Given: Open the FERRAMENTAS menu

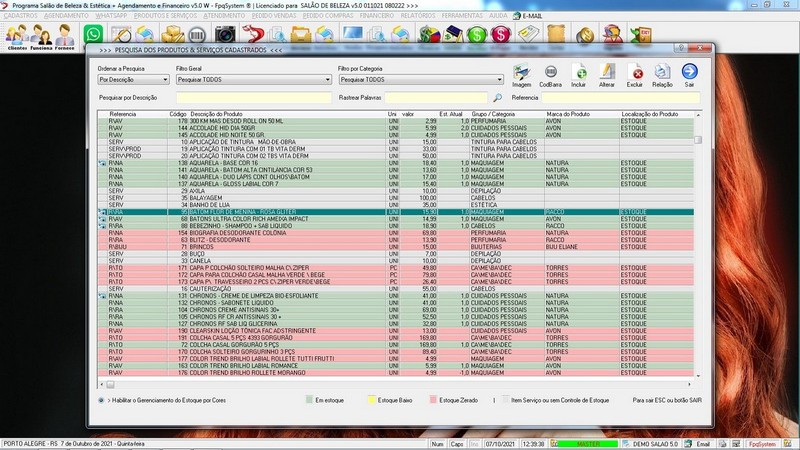Looking at the screenshot, I should (x=462, y=16).
